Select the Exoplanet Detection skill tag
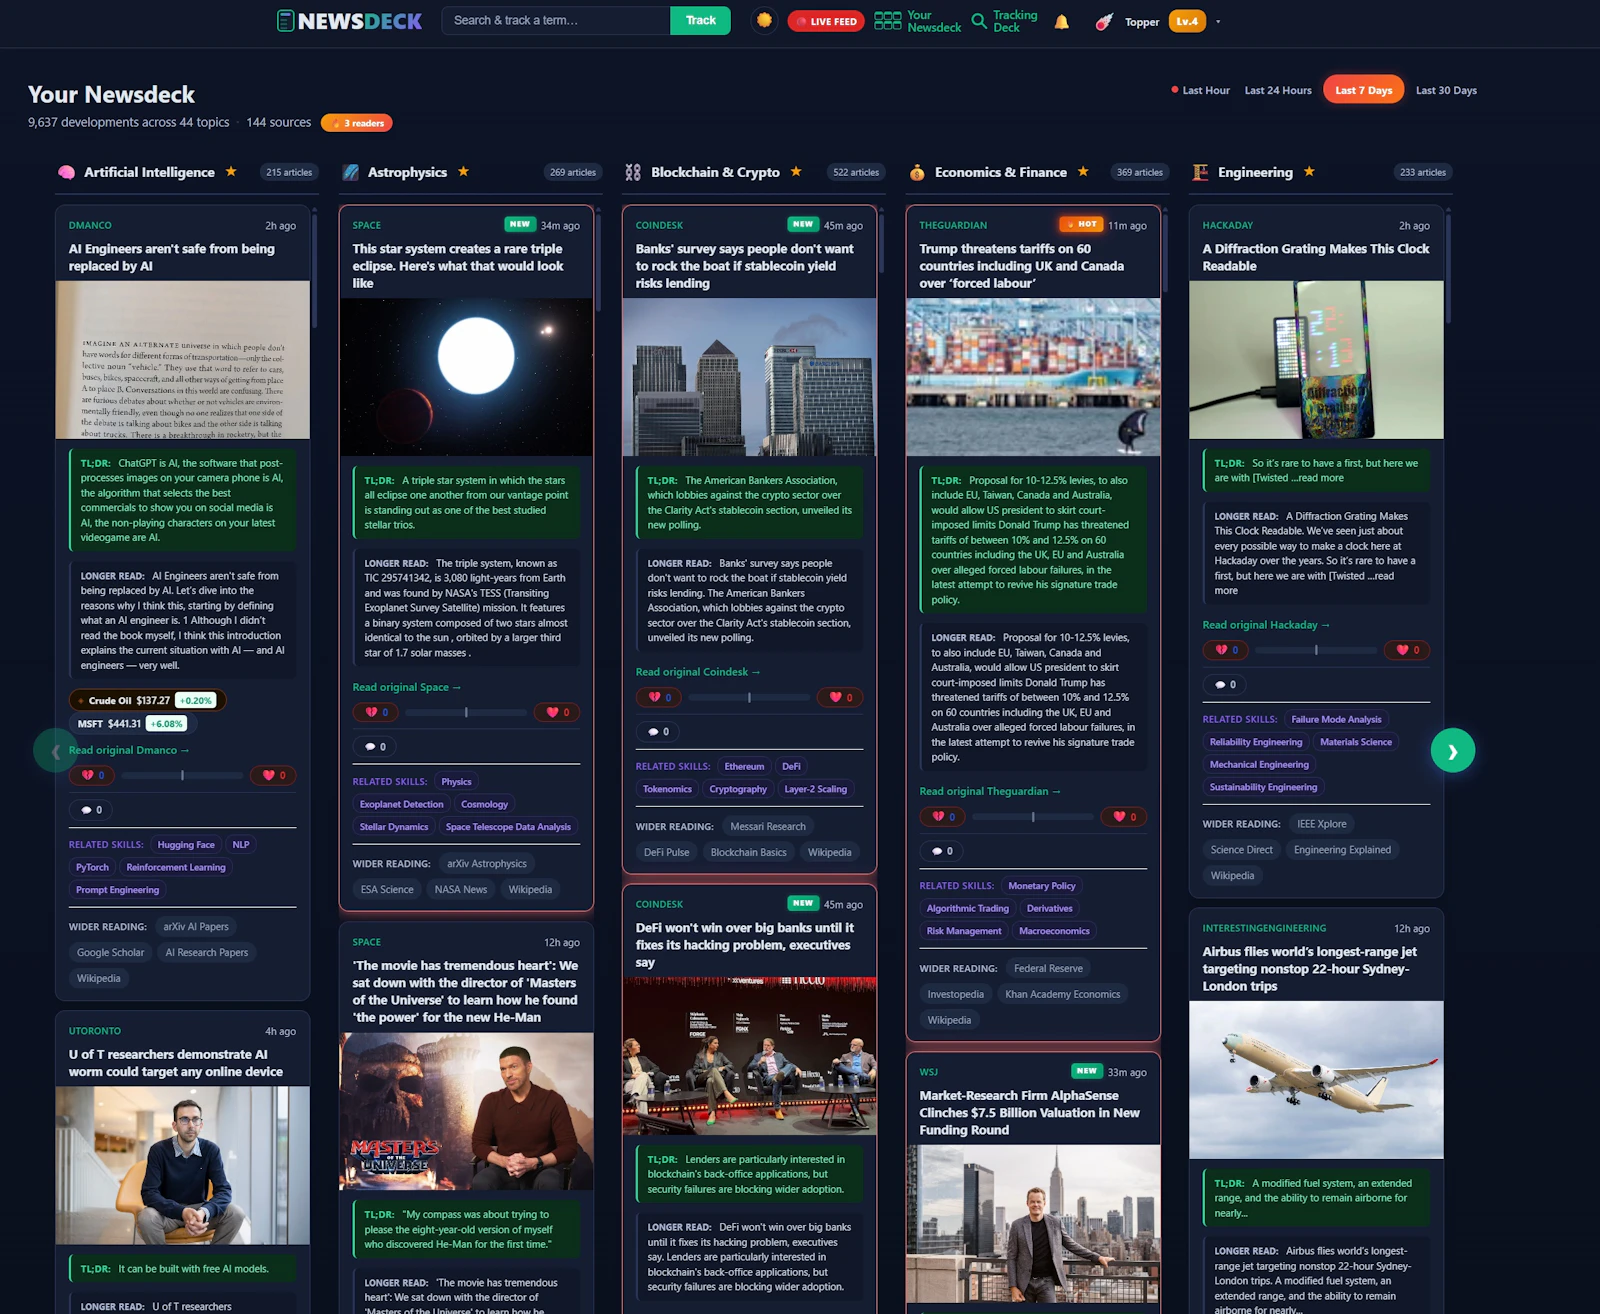1600x1314 pixels. tap(401, 804)
